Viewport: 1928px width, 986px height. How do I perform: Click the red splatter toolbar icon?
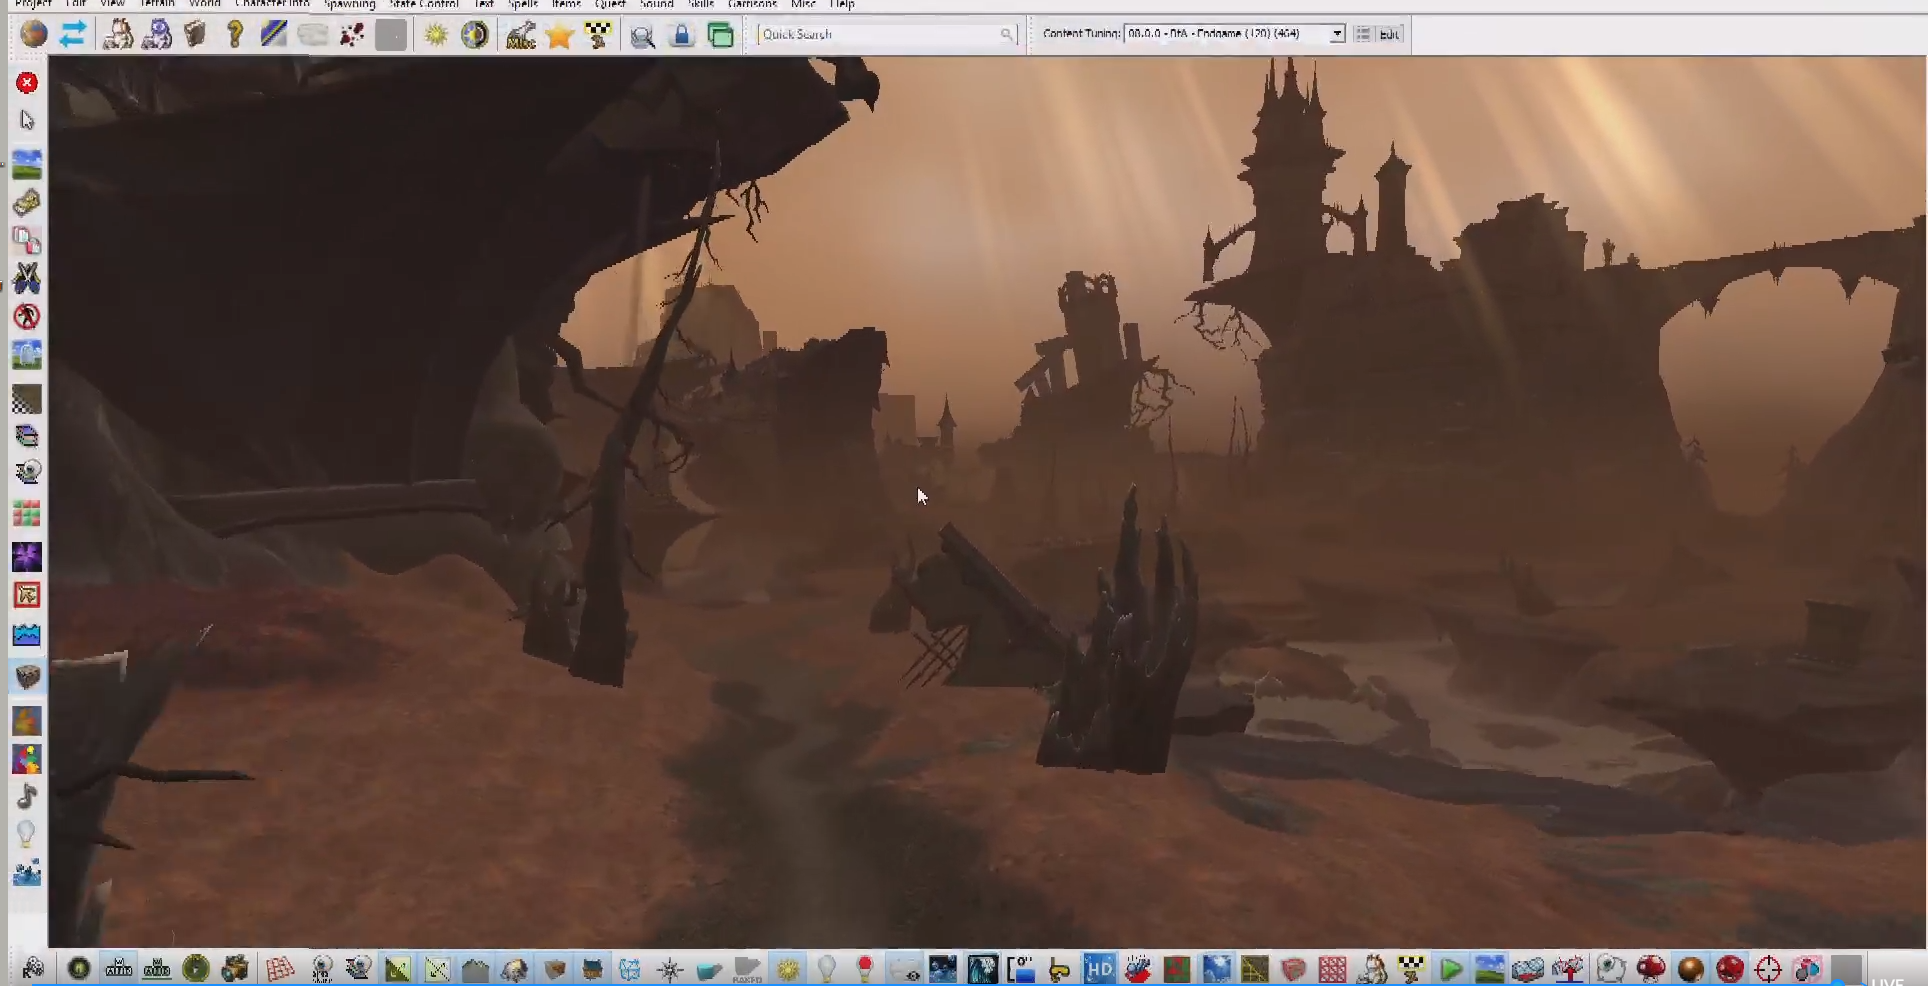point(352,35)
